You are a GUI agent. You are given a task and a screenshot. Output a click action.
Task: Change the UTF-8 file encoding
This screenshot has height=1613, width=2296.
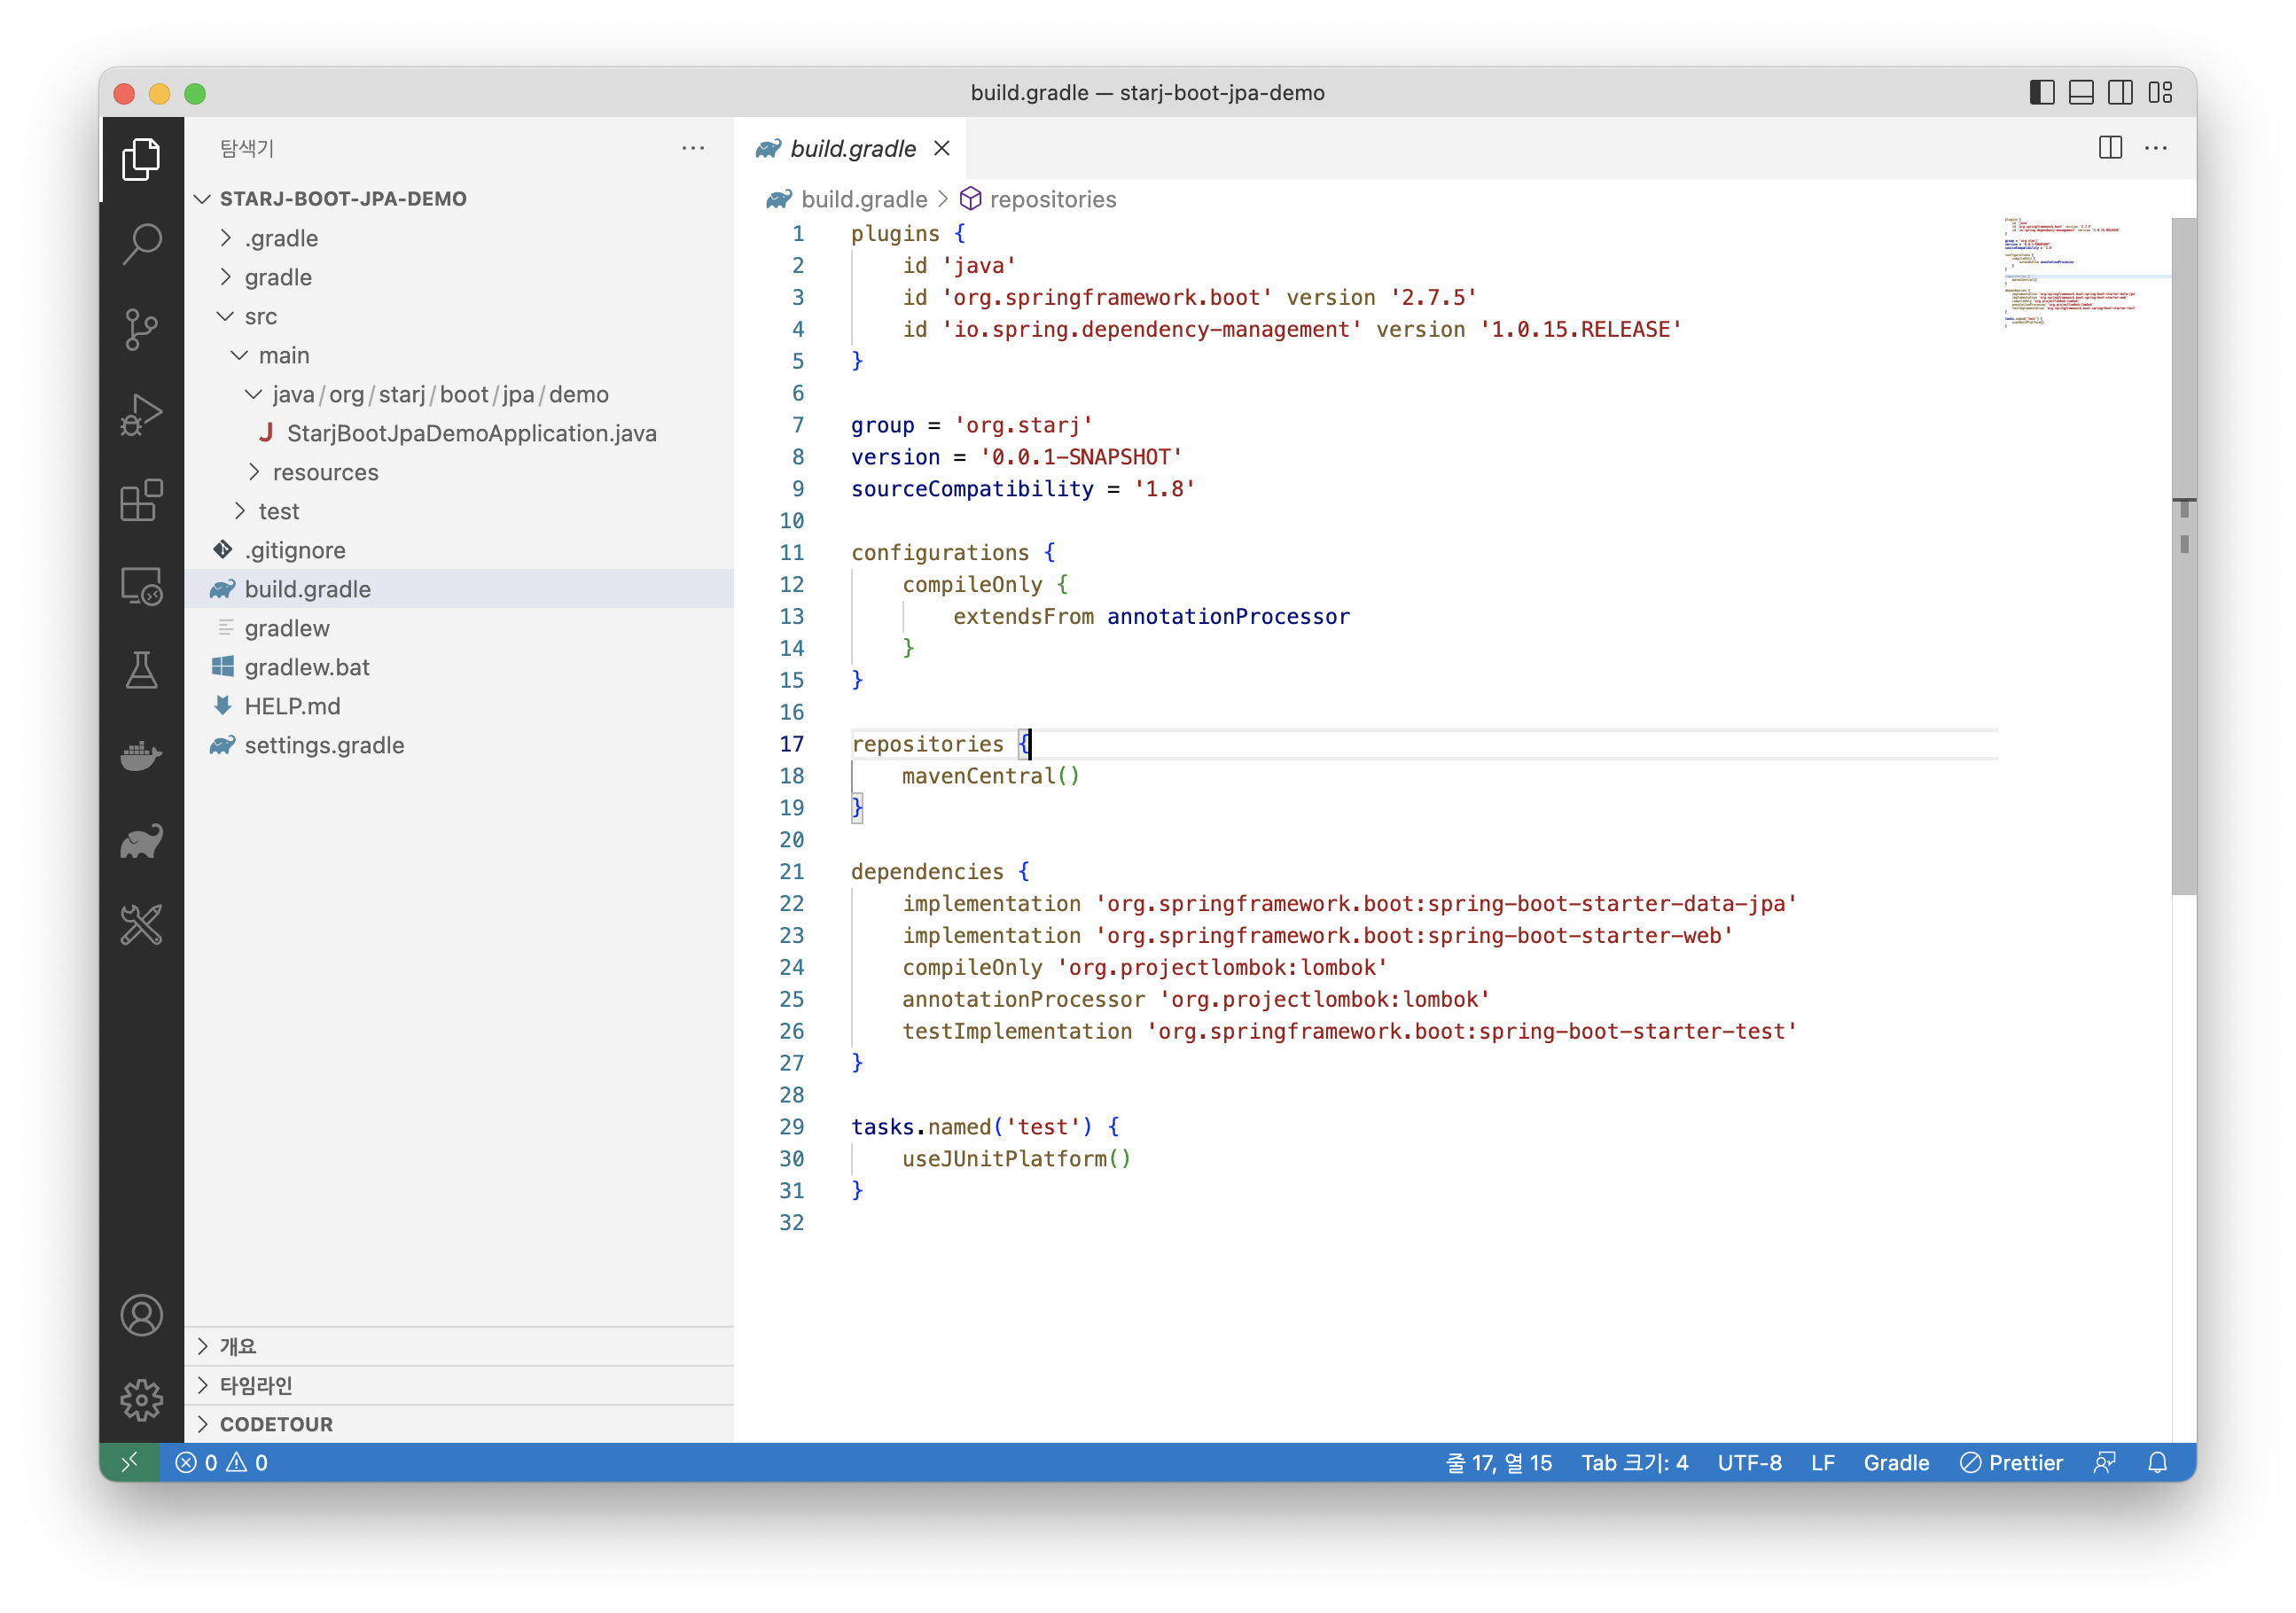tap(1749, 1462)
